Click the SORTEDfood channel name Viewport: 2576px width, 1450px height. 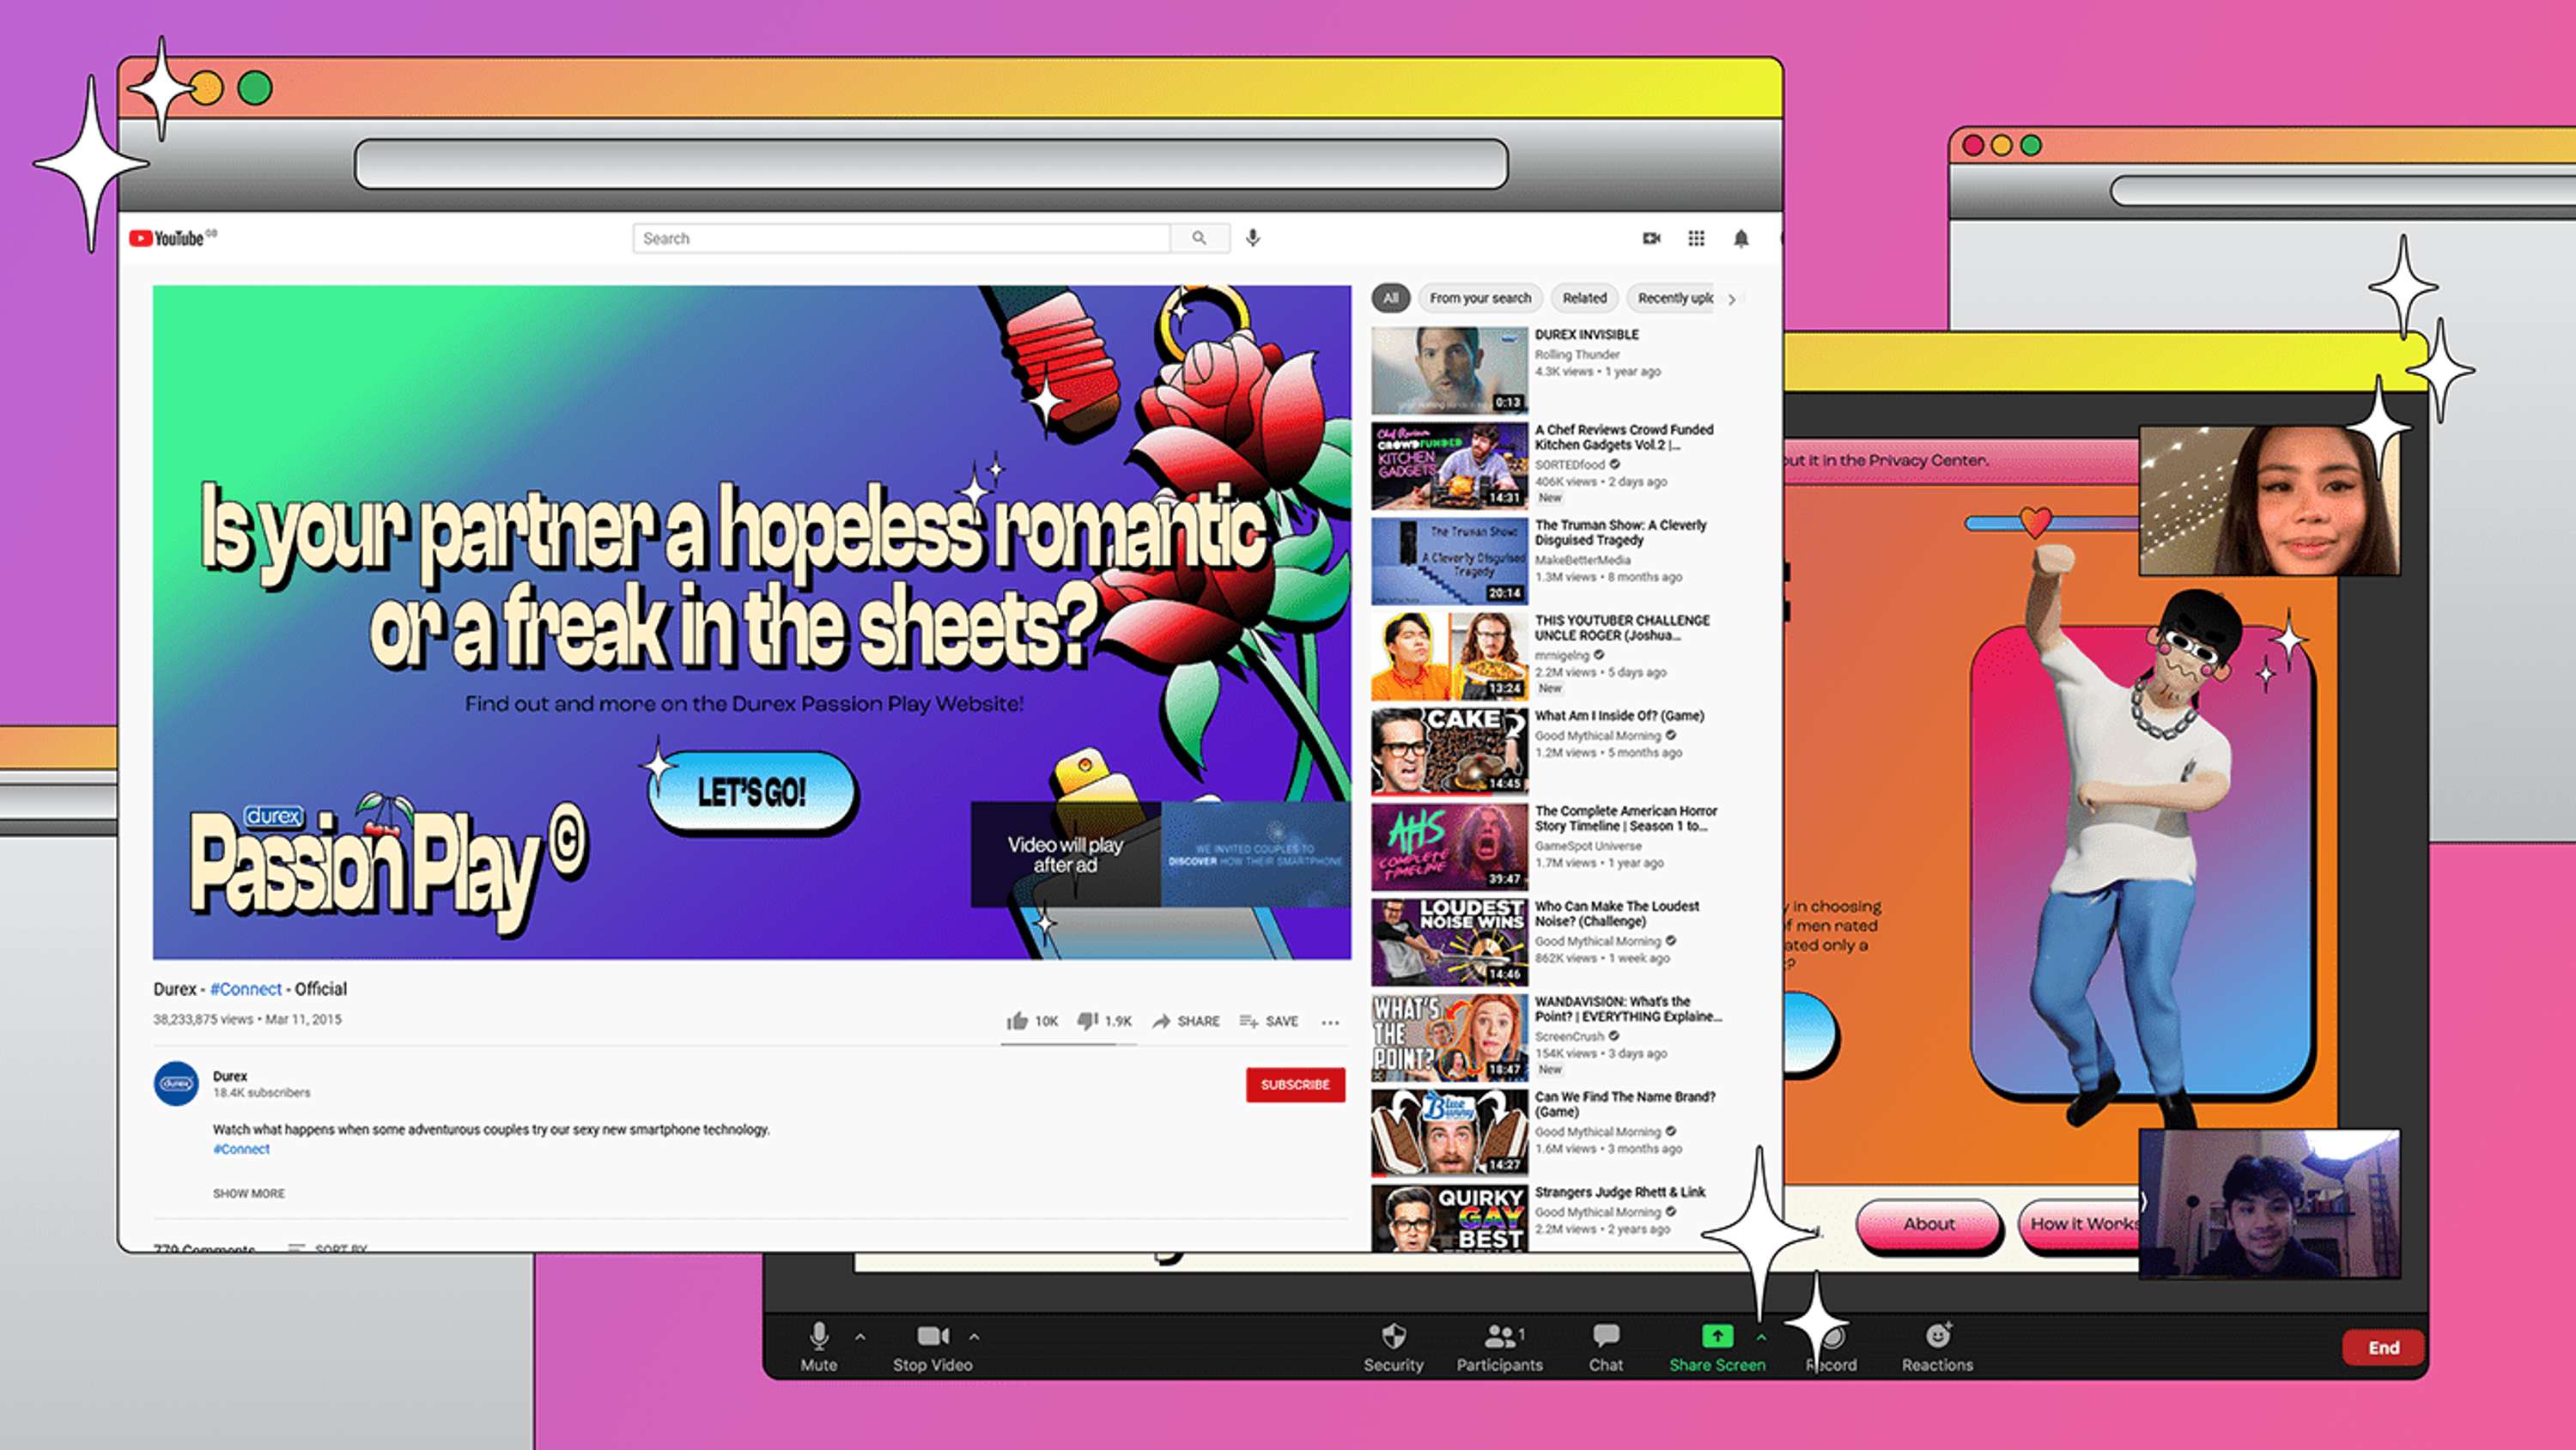pos(1570,464)
